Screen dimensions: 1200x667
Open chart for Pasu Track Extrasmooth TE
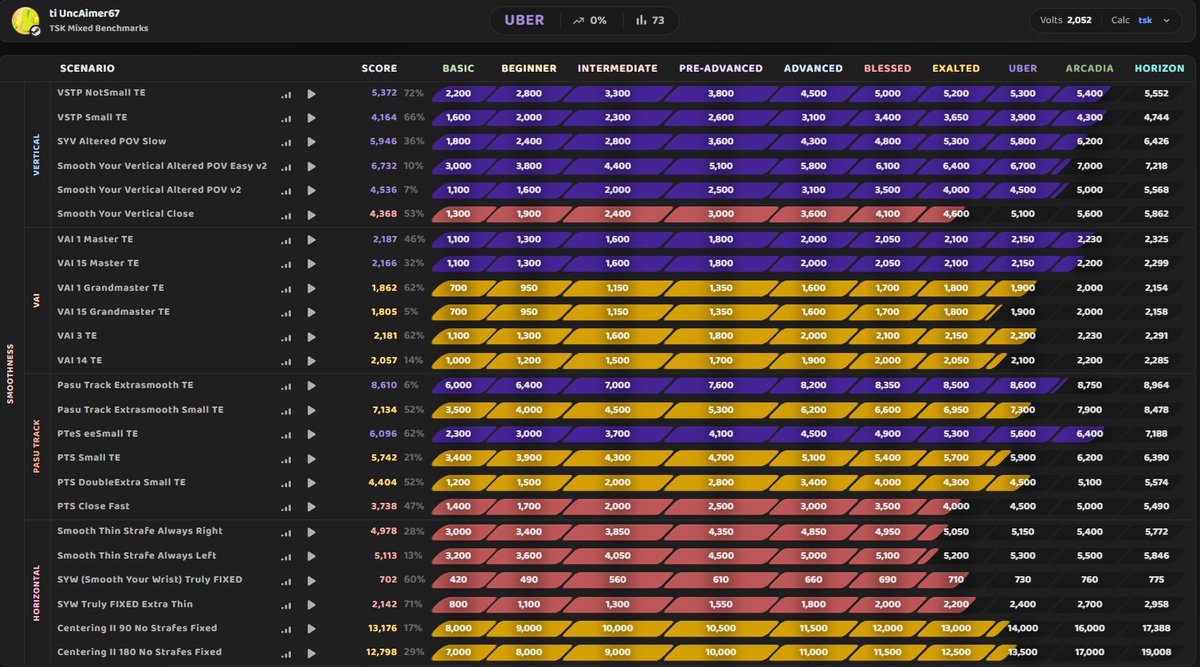pyautogui.click(x=286, y=386)
